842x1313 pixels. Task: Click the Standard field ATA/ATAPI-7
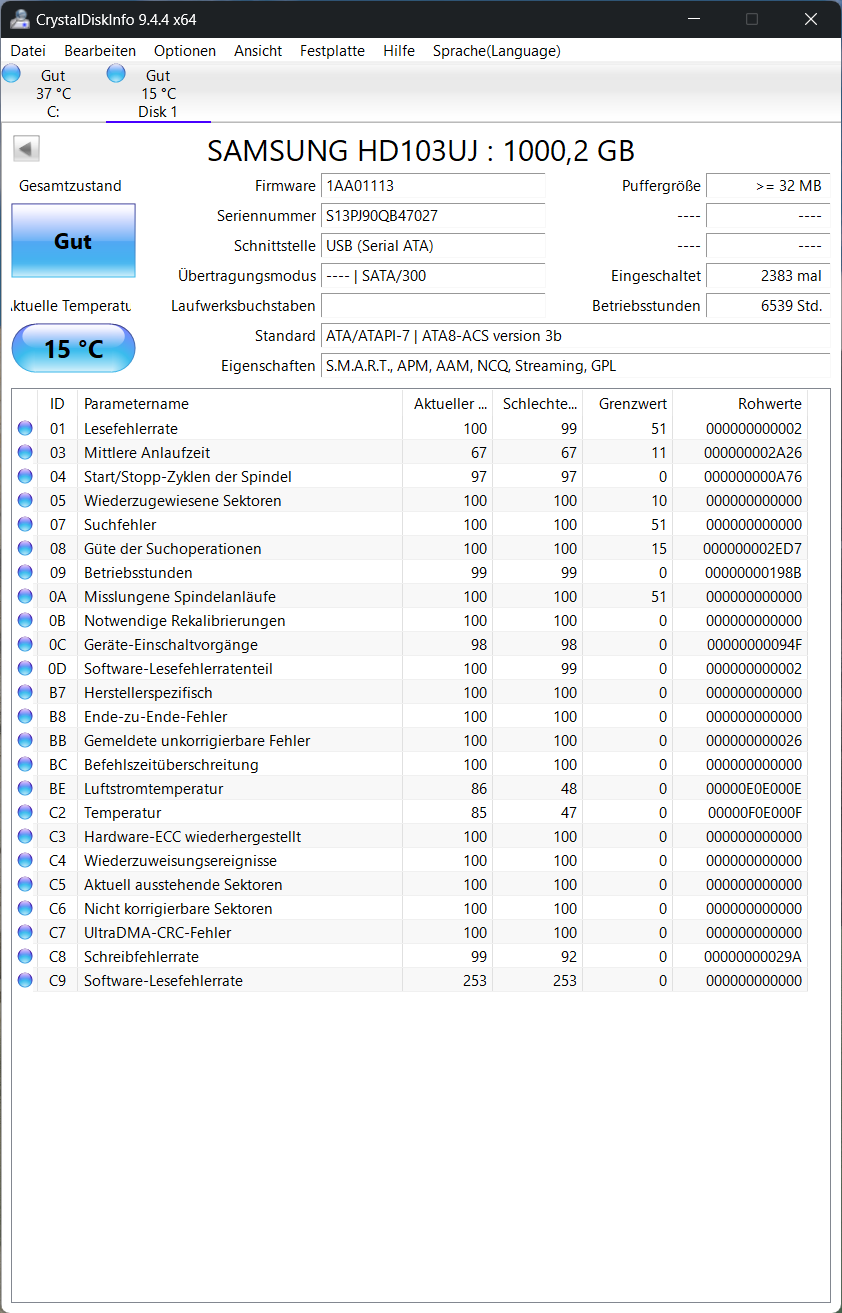tap(575, 336)
